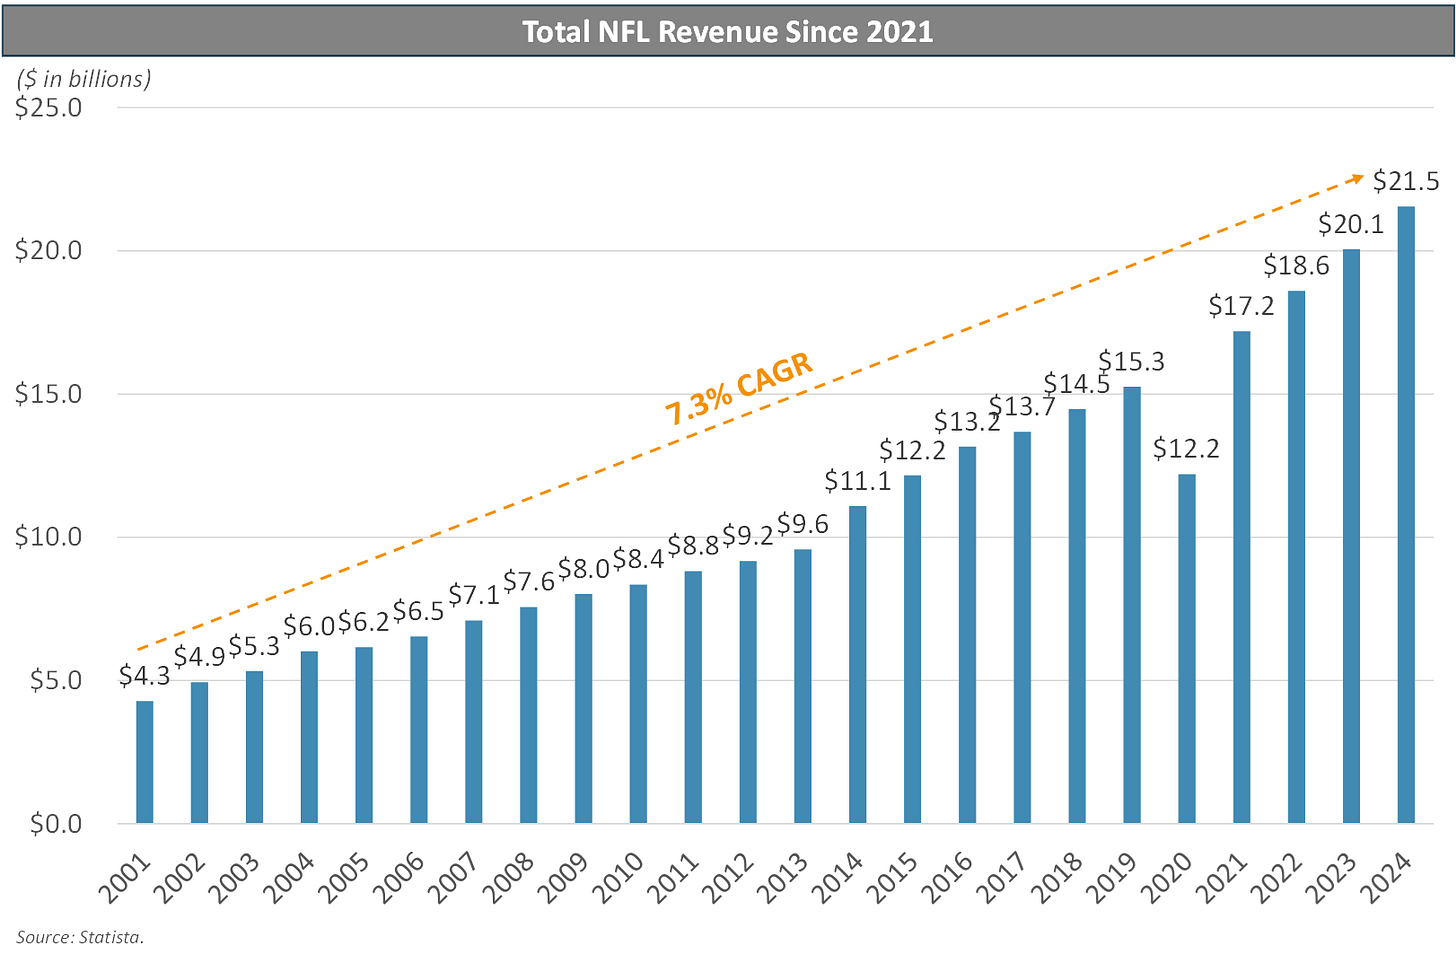The height and width of the screenshot is (961, 1456).
Task: Click the $9.6 data label
Action: [803, 523]
